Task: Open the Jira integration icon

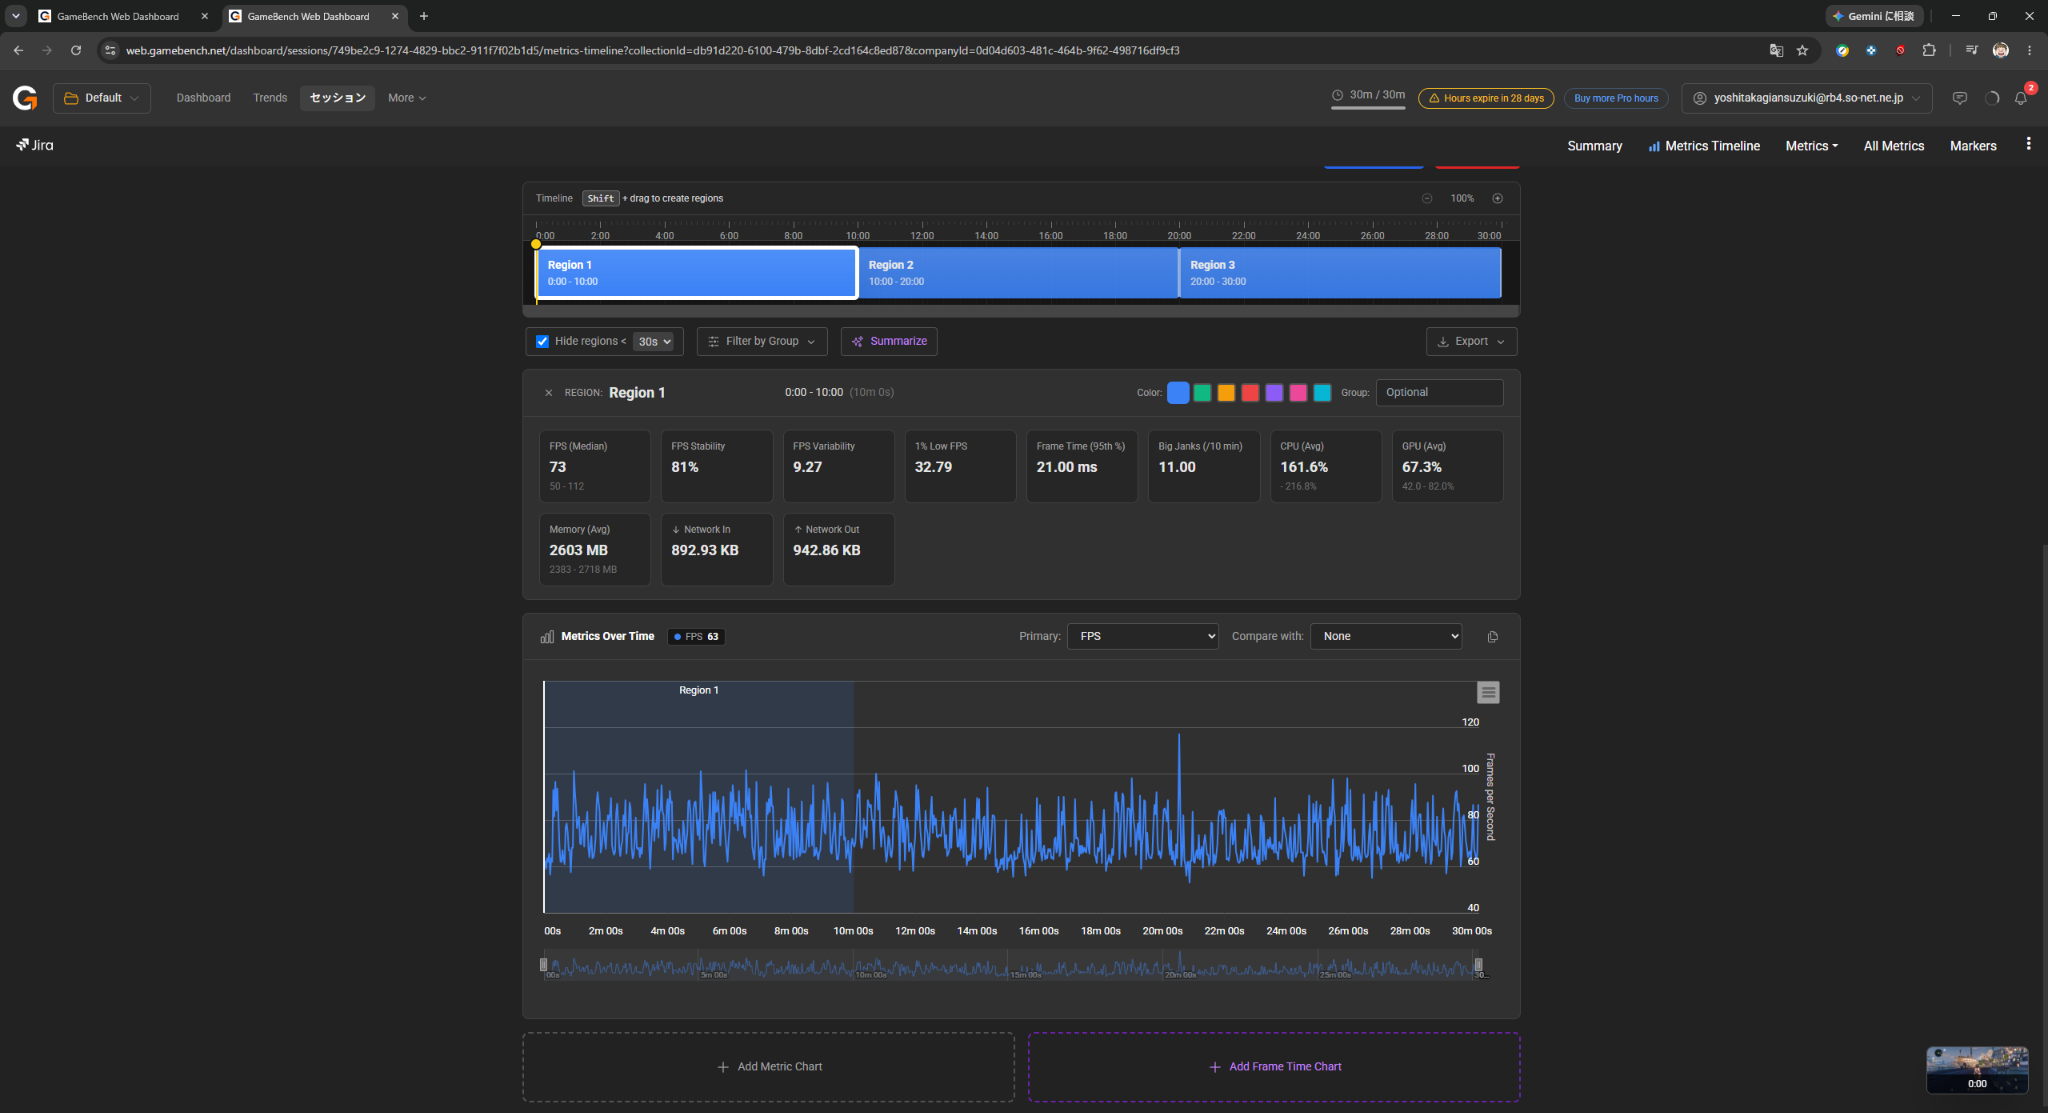Action: pos(35,145)
